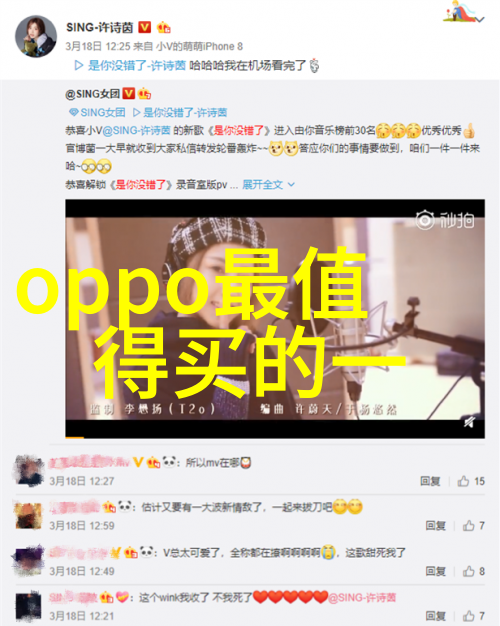Click SING-许诗茵 profile avatar

36,36
